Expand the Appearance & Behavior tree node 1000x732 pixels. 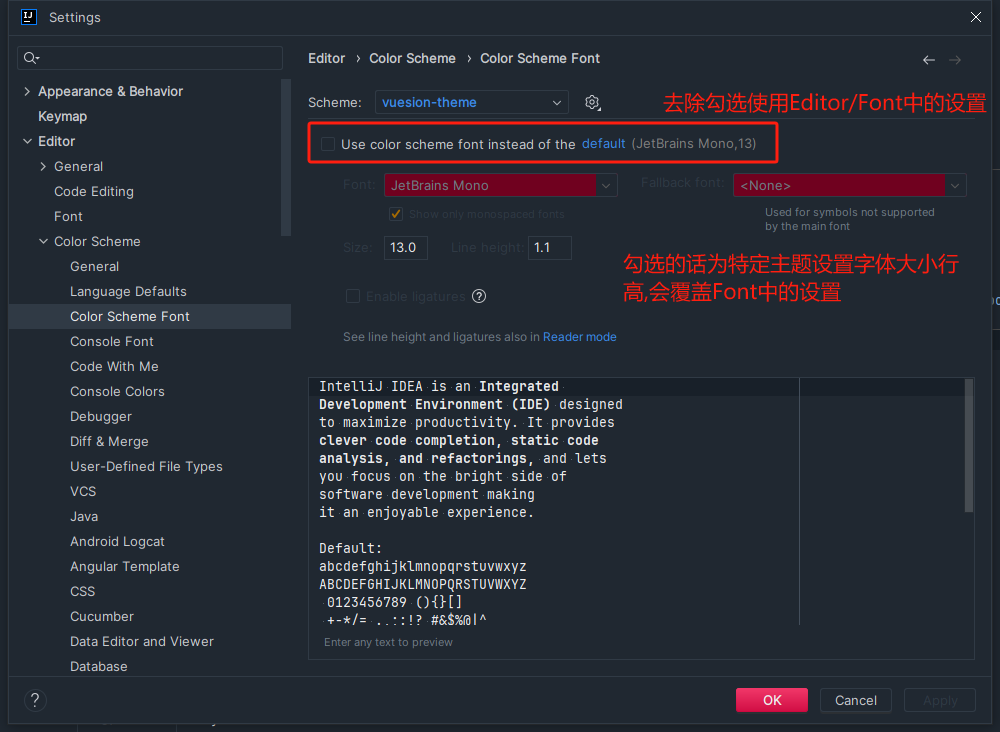point(26,91)
